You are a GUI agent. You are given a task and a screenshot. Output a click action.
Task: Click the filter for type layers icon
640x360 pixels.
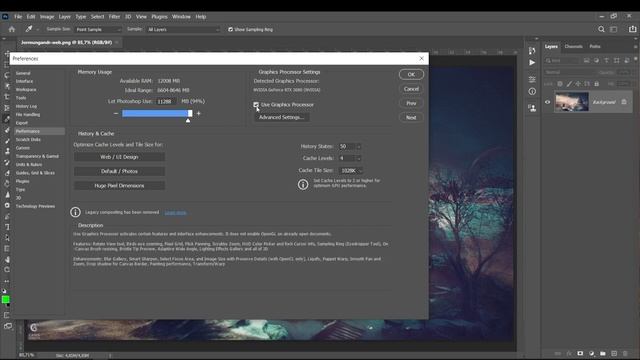pos(607,60)
